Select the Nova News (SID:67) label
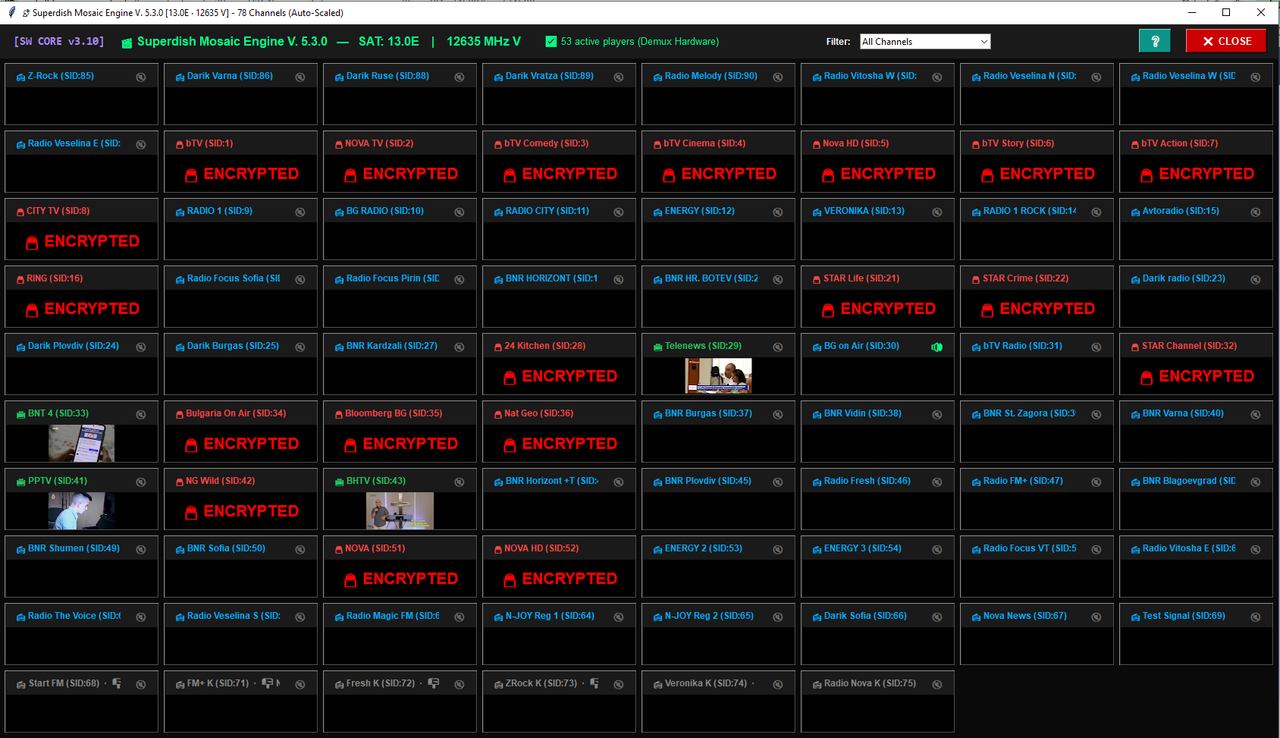This screenshot has height=738, width=1280. tap(1025, 616)
